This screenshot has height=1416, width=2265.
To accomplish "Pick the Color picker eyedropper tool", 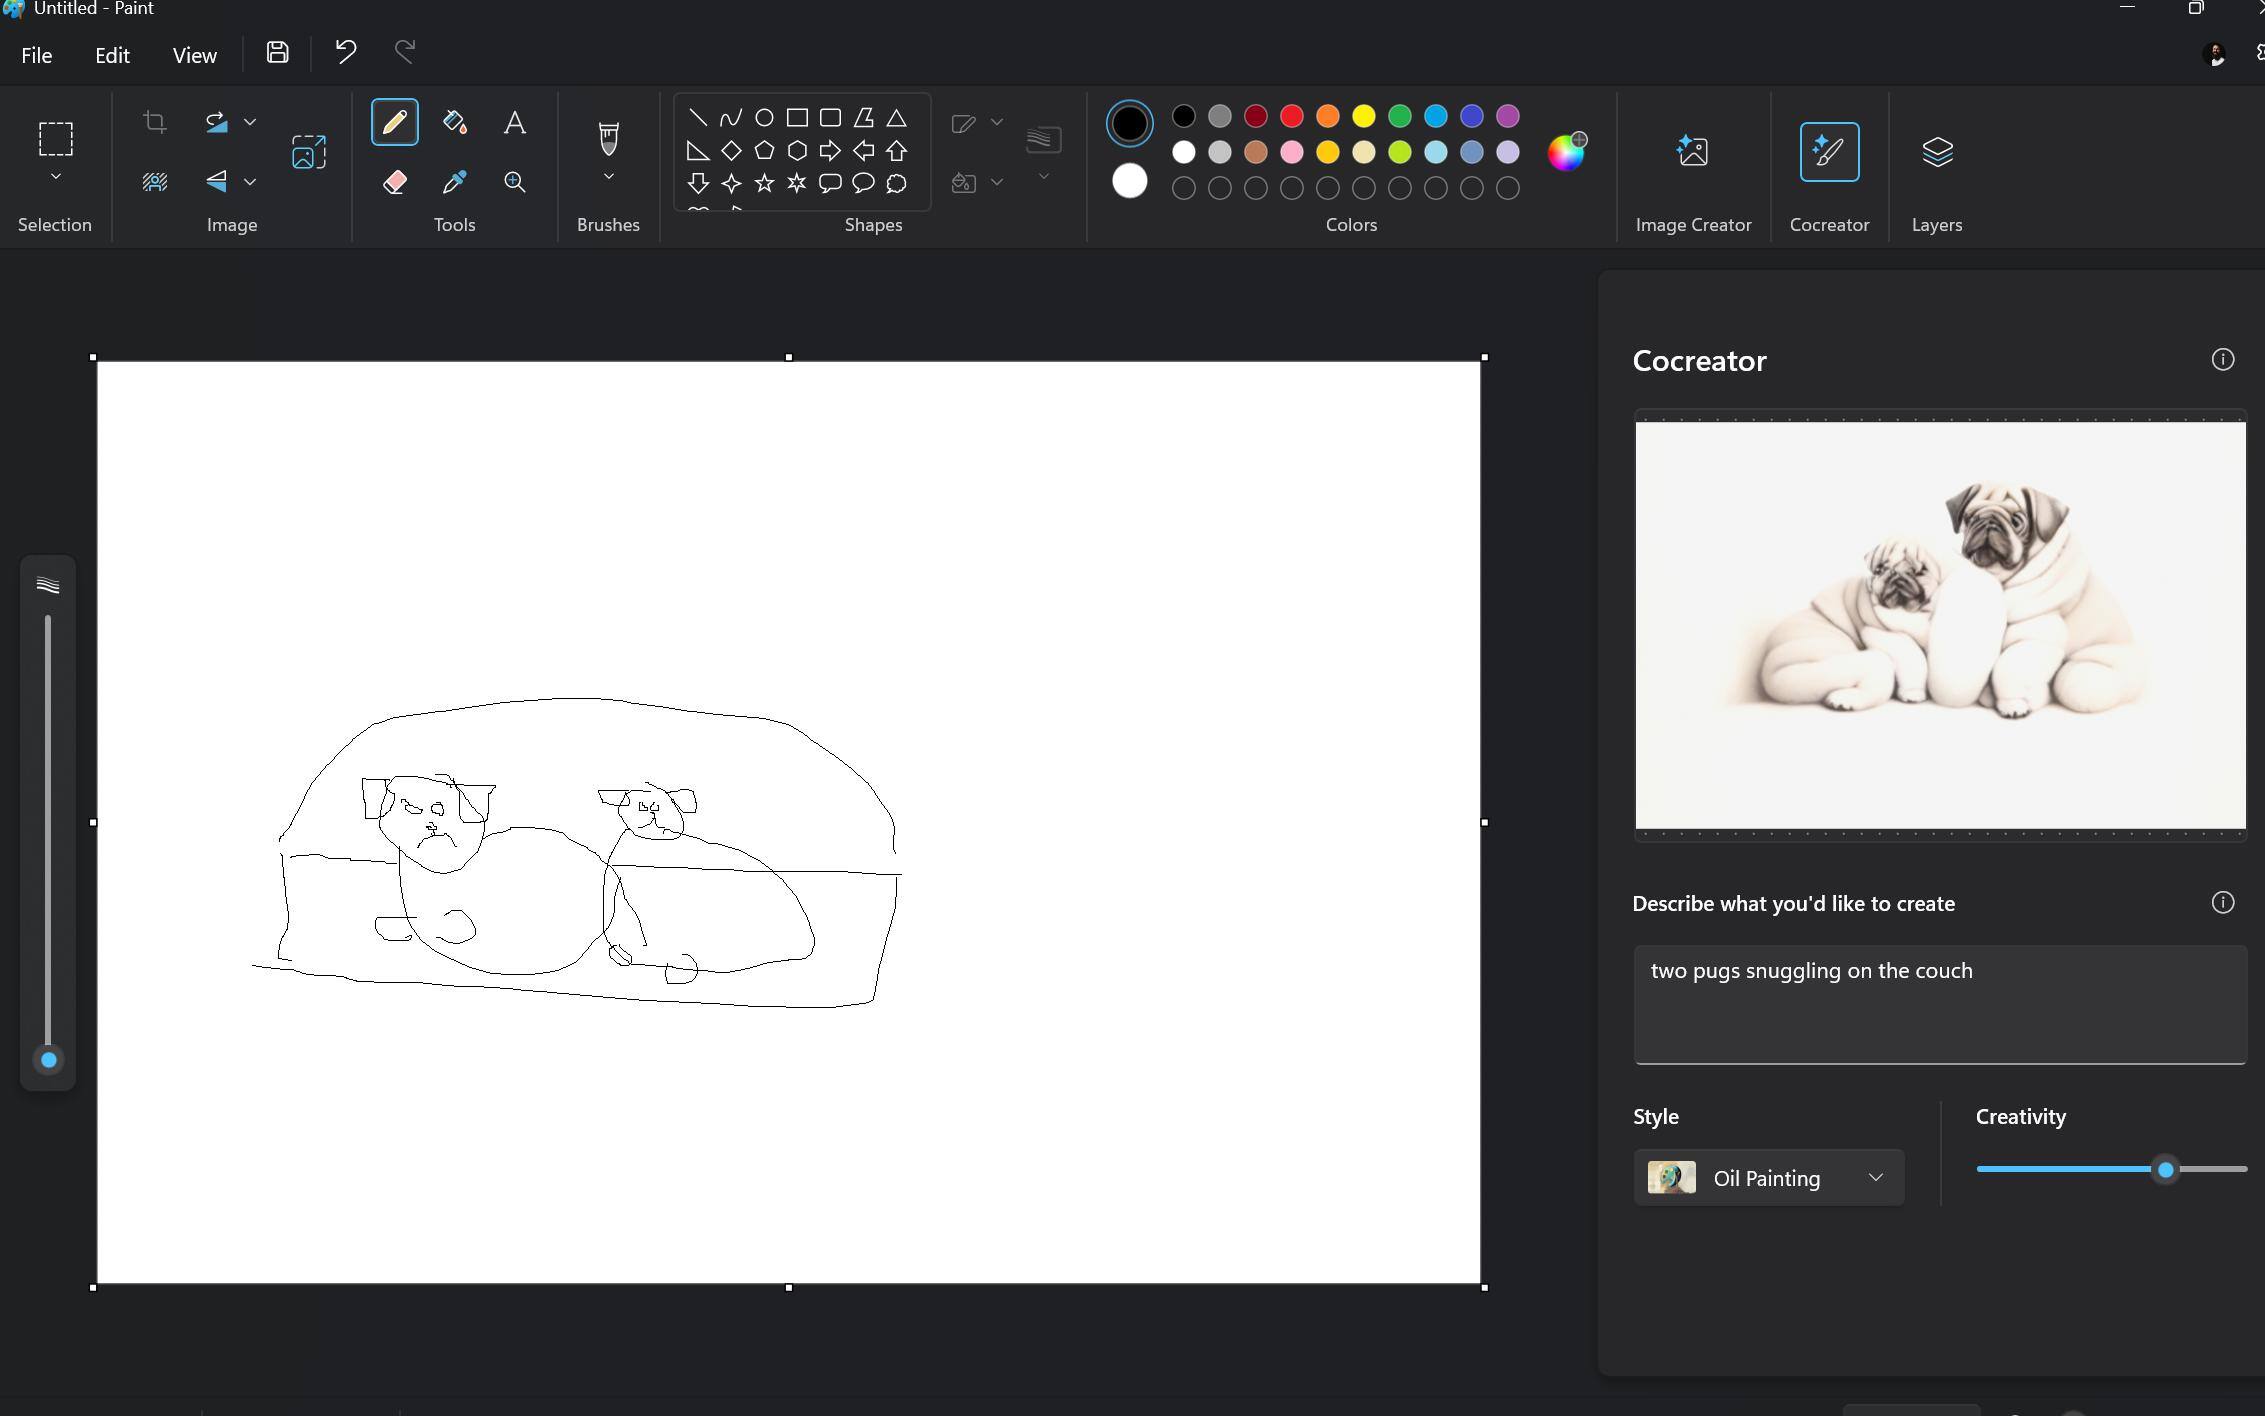I will click(455, 182).
